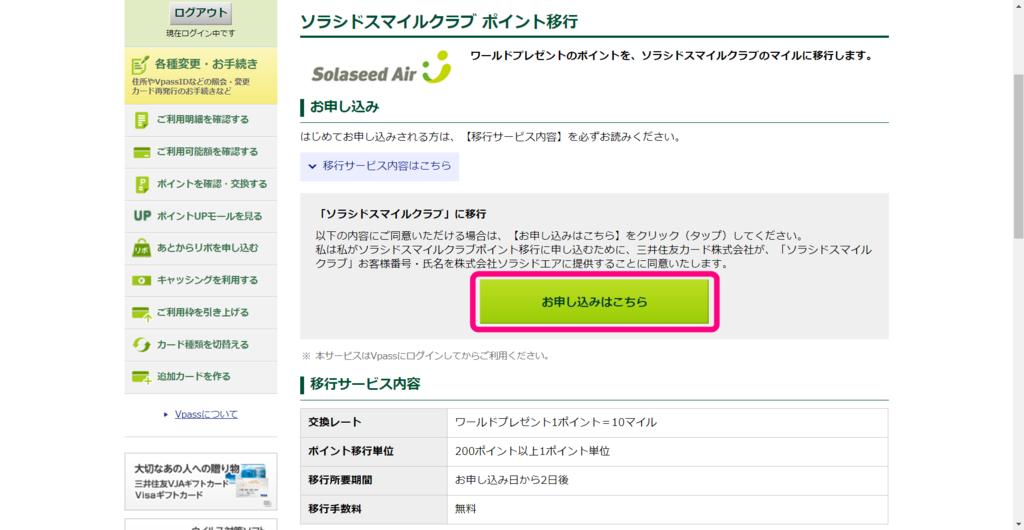
Task: Click the UP icon beside ポイントUPモールを見る
Action: (142, 216)
